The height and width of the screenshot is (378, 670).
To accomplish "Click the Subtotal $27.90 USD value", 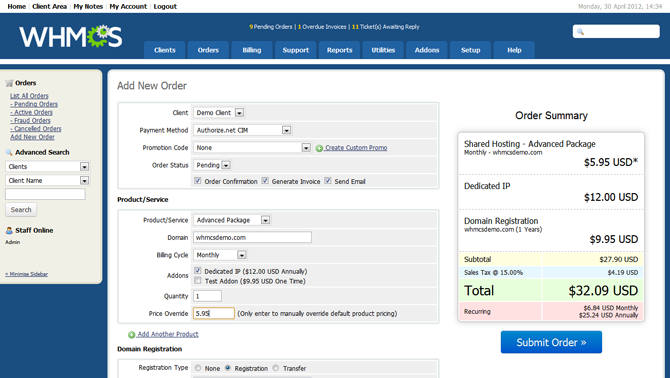I will tap(619, 259).
